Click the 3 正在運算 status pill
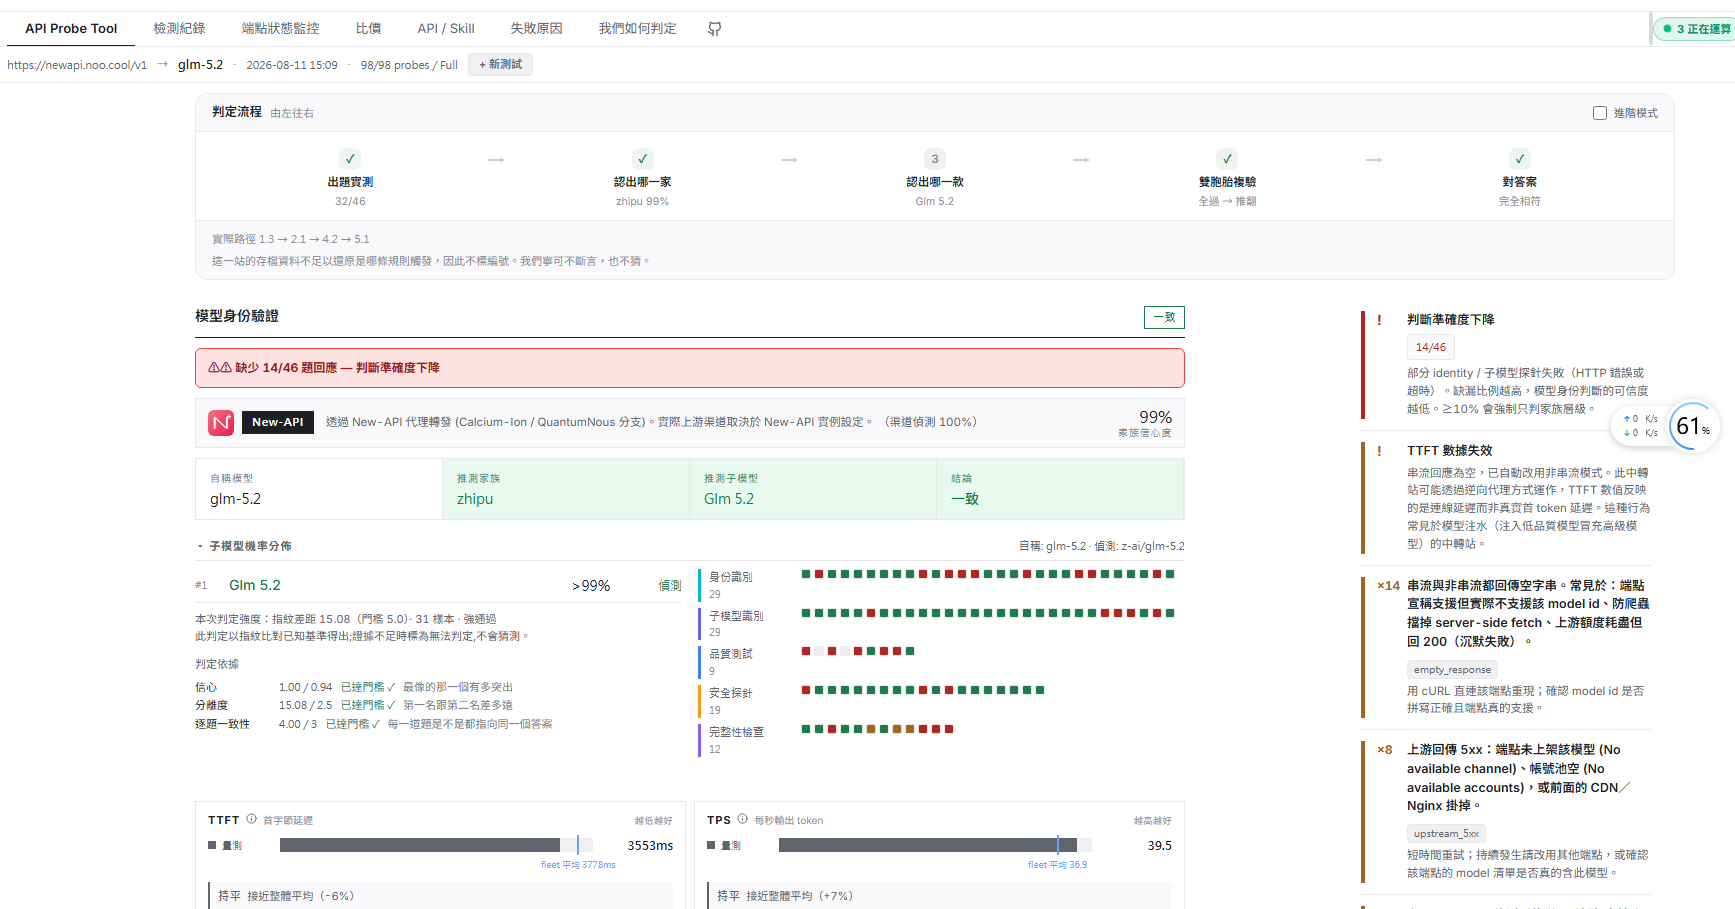1735x909 pixels. click(x=1696, y=29)
